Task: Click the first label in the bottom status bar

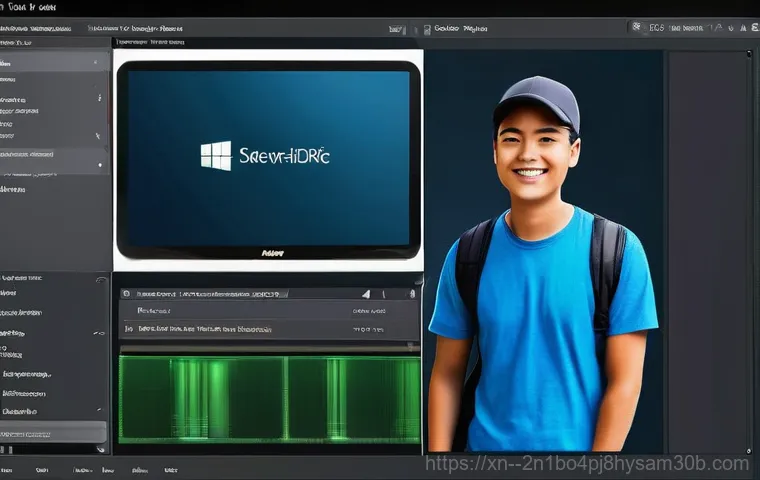Action: [6, 468]
